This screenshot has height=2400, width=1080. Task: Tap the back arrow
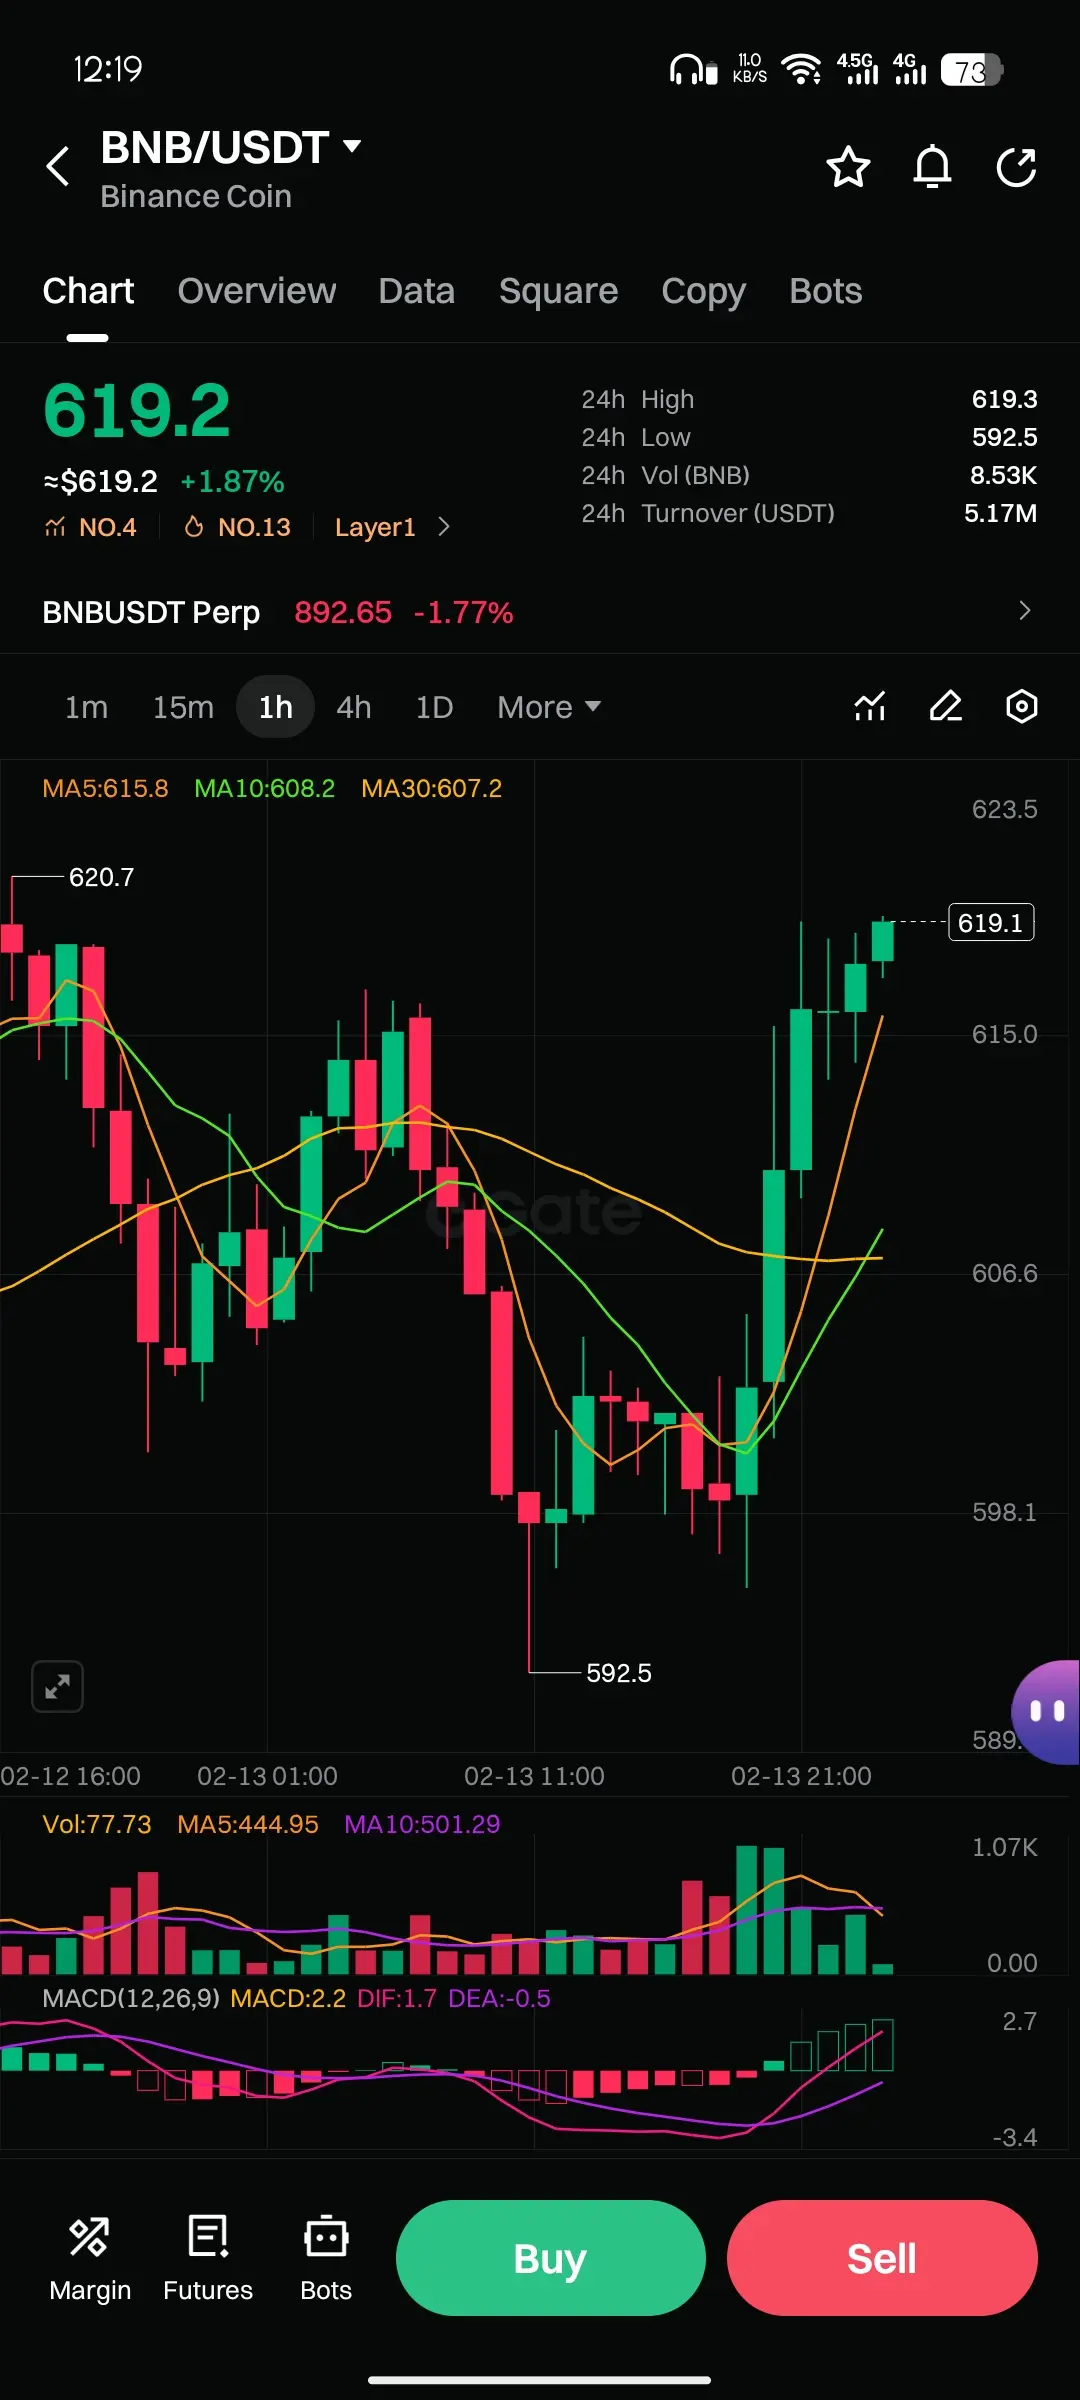coord(58,166)
